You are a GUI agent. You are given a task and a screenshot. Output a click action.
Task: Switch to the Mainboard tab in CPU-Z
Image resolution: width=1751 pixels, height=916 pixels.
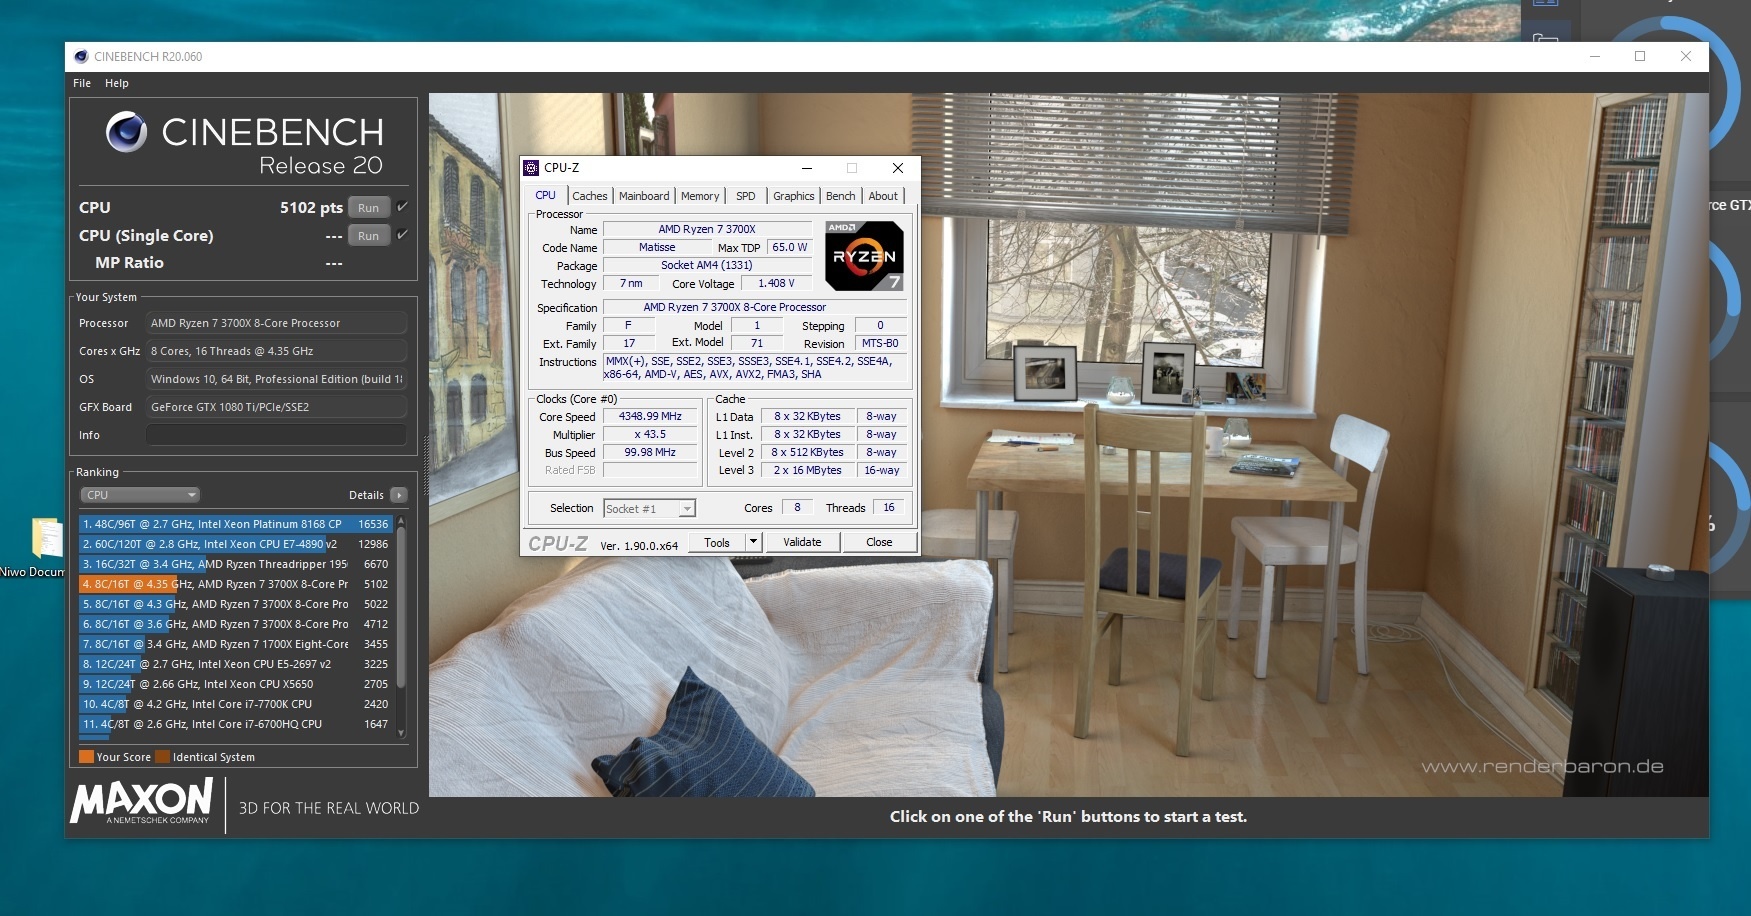pos(644,196)
